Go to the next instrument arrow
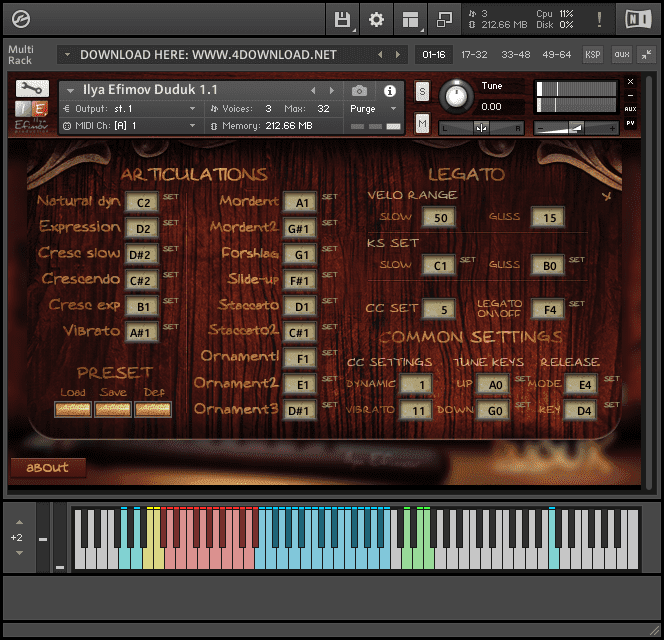664x640 pixels. tap(332, 91)
